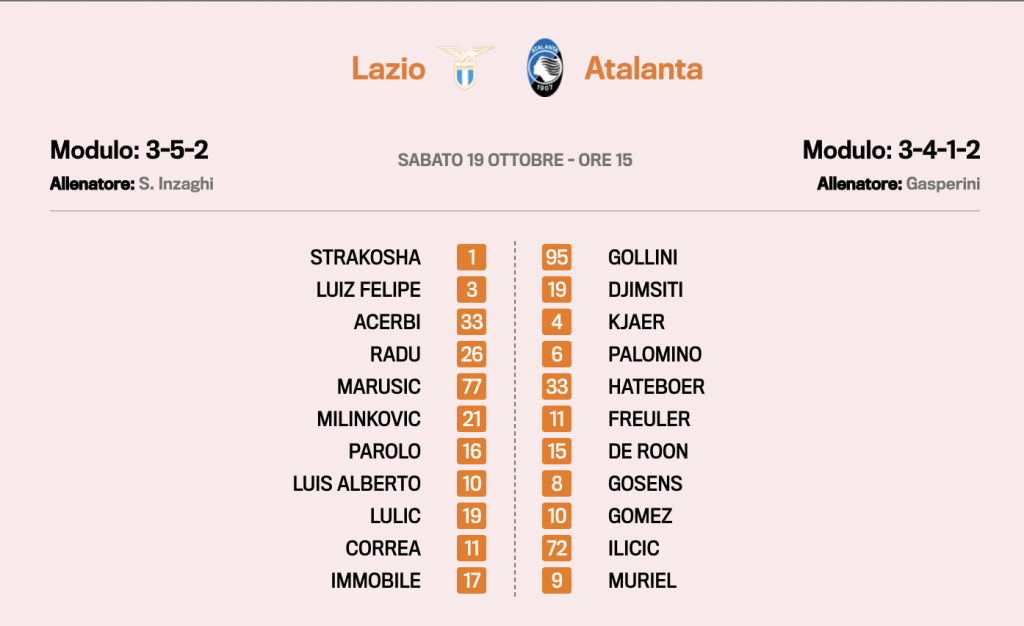
Task: Click coach name Gasperini
Action: coord(943,184)
